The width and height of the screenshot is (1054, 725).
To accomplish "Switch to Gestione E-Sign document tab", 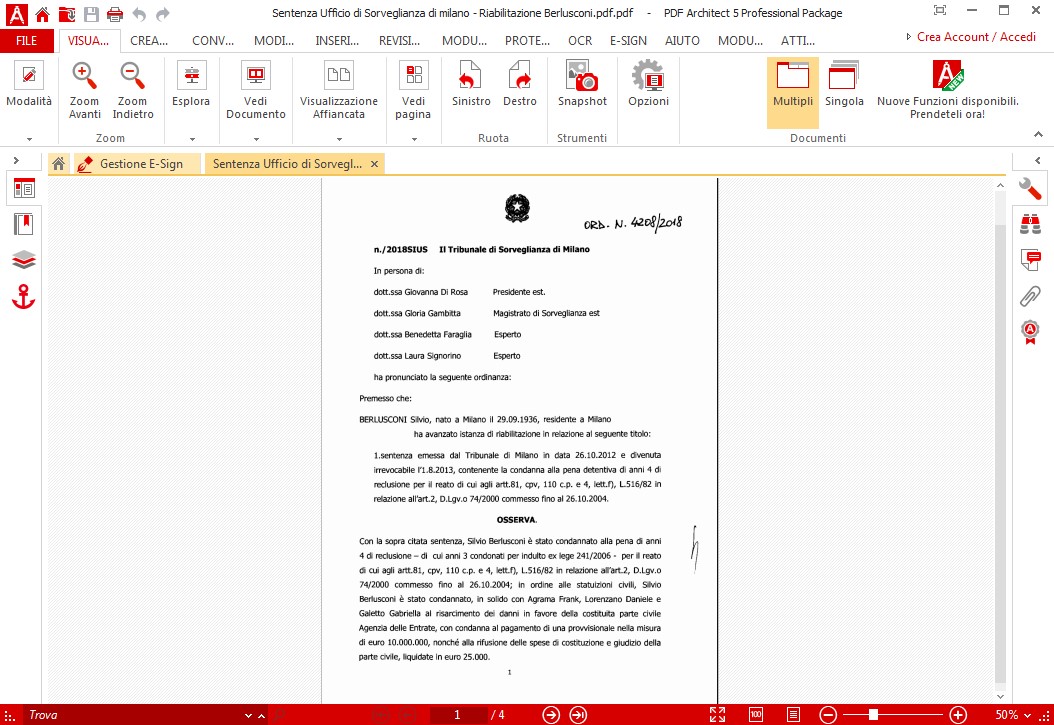I will 136,164.
